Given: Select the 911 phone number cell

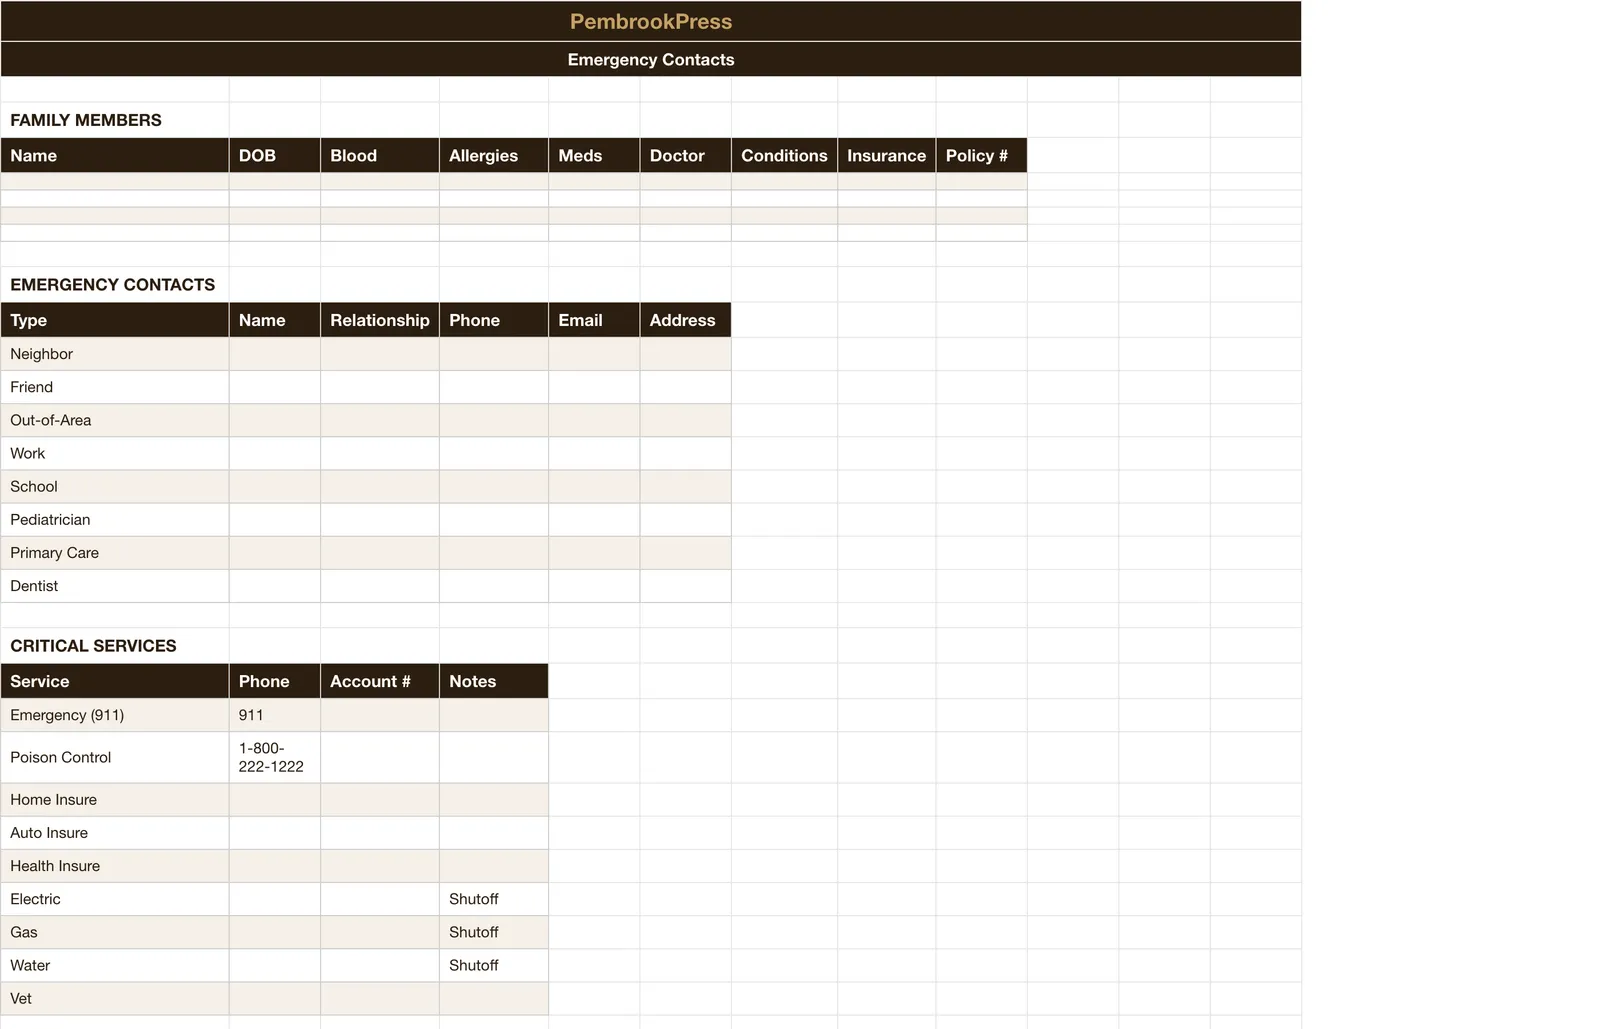Looking at the screenshot, I should [275, 715].
